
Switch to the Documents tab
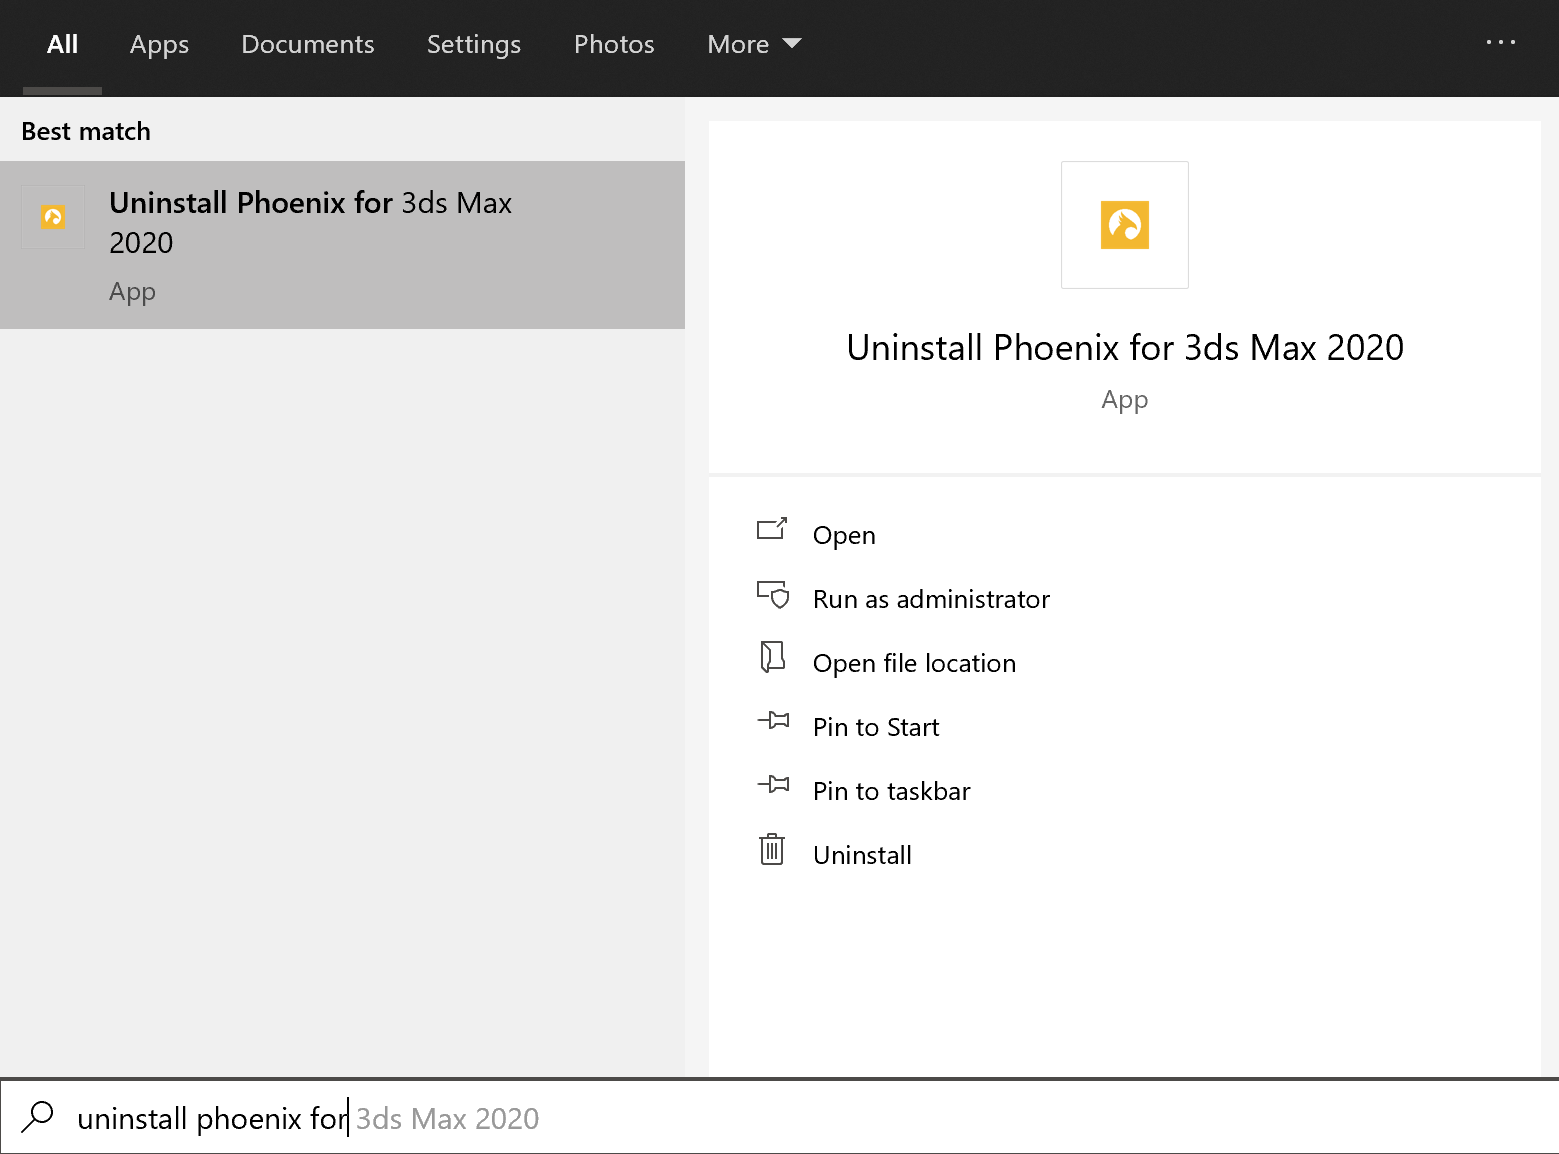(308, 44)
